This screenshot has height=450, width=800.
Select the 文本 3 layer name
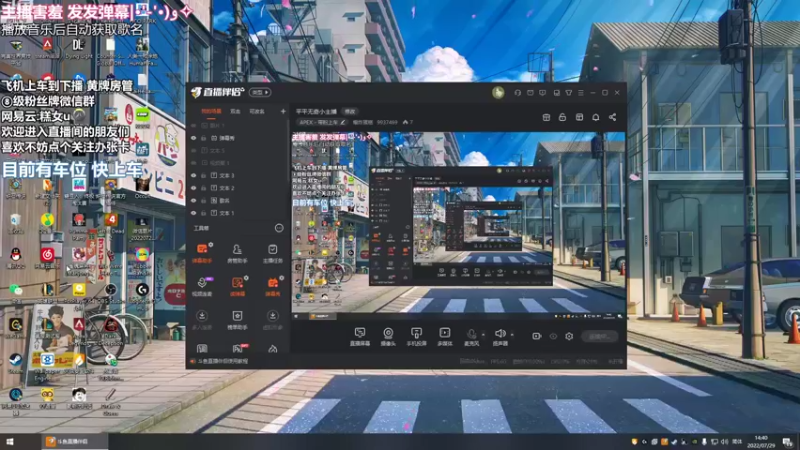point(227,176)
